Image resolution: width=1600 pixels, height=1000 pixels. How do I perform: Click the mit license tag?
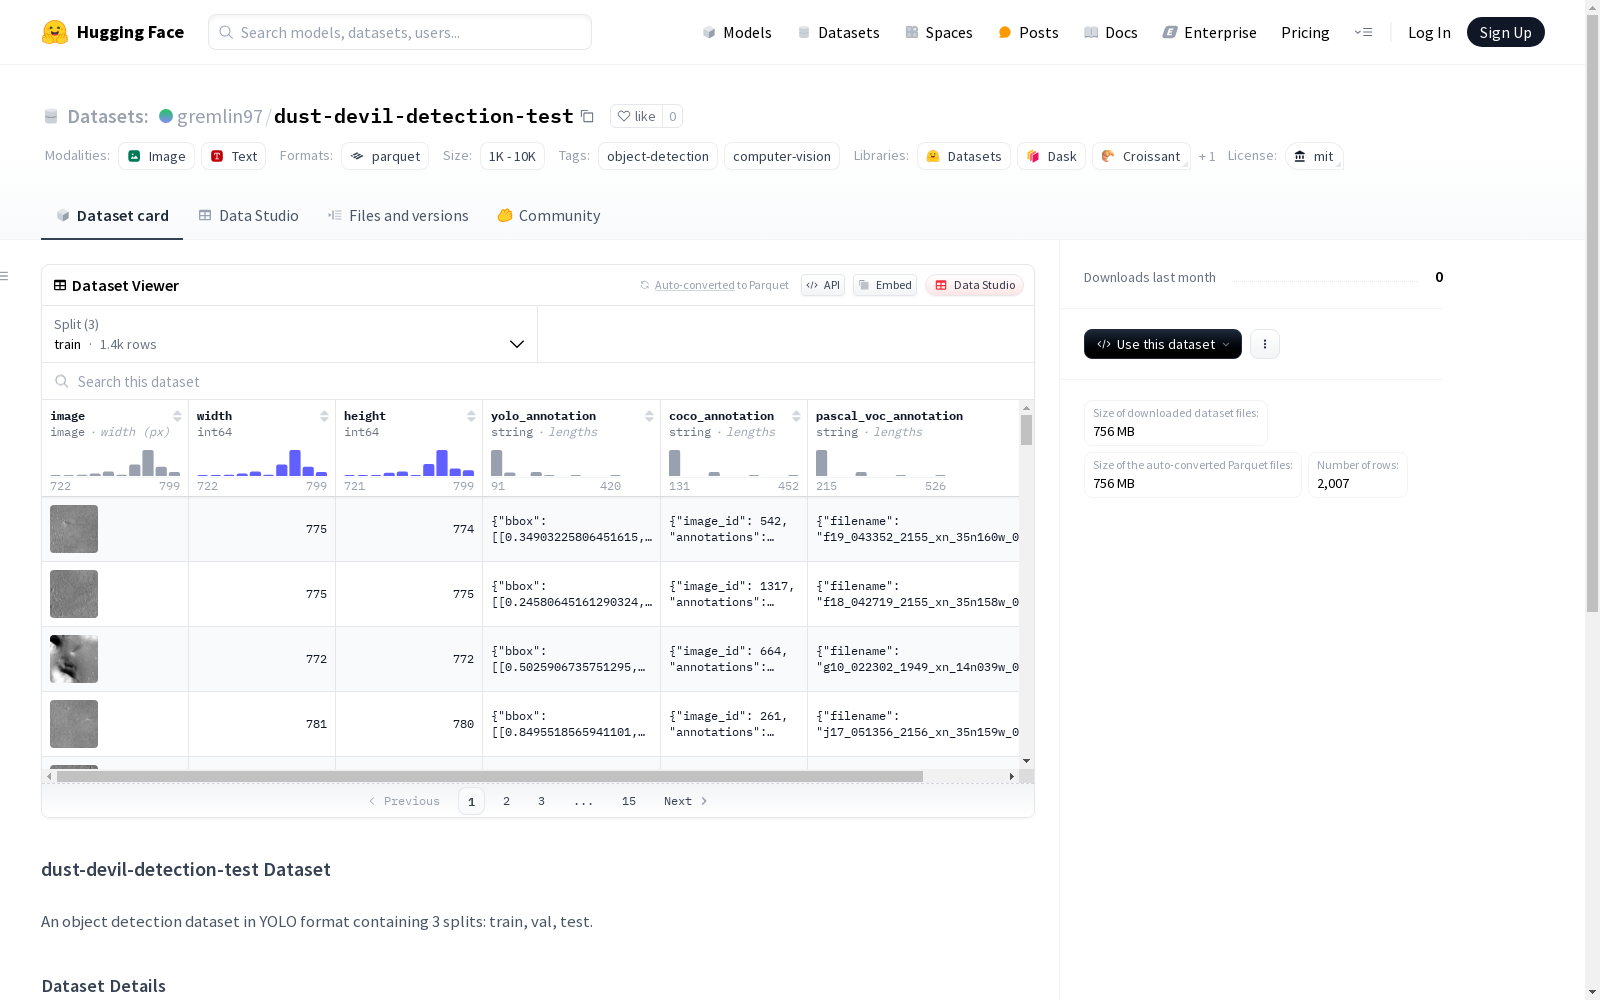tap(1314, 156)
